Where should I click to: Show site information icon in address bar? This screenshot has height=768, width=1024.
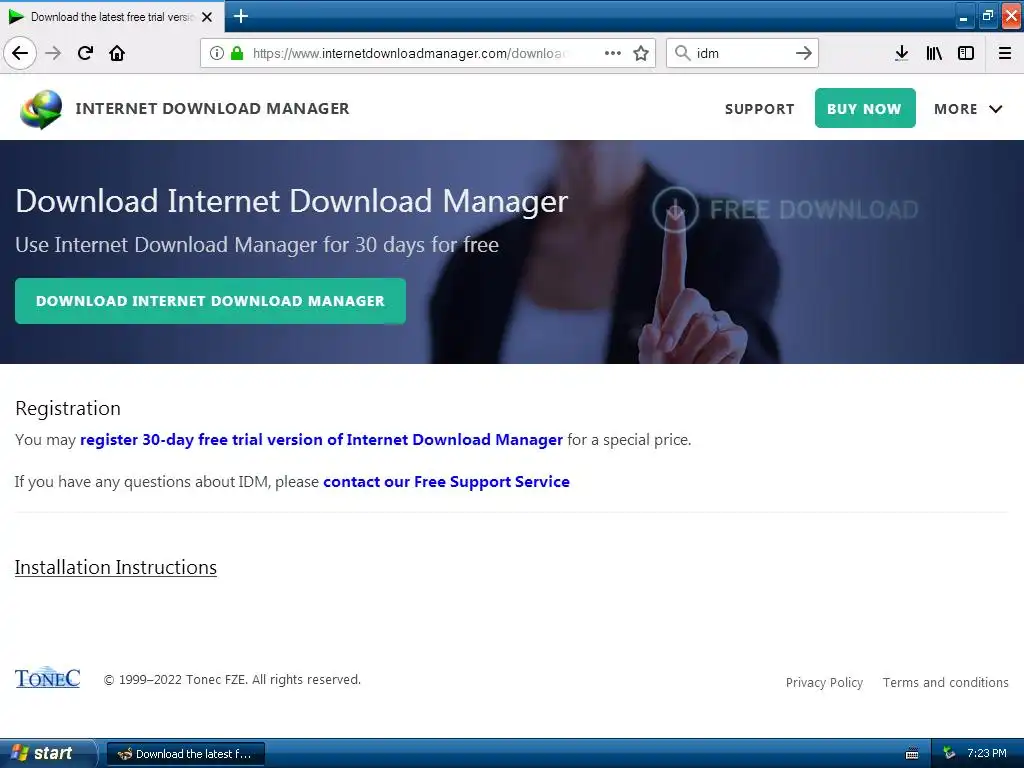(217, 53)
